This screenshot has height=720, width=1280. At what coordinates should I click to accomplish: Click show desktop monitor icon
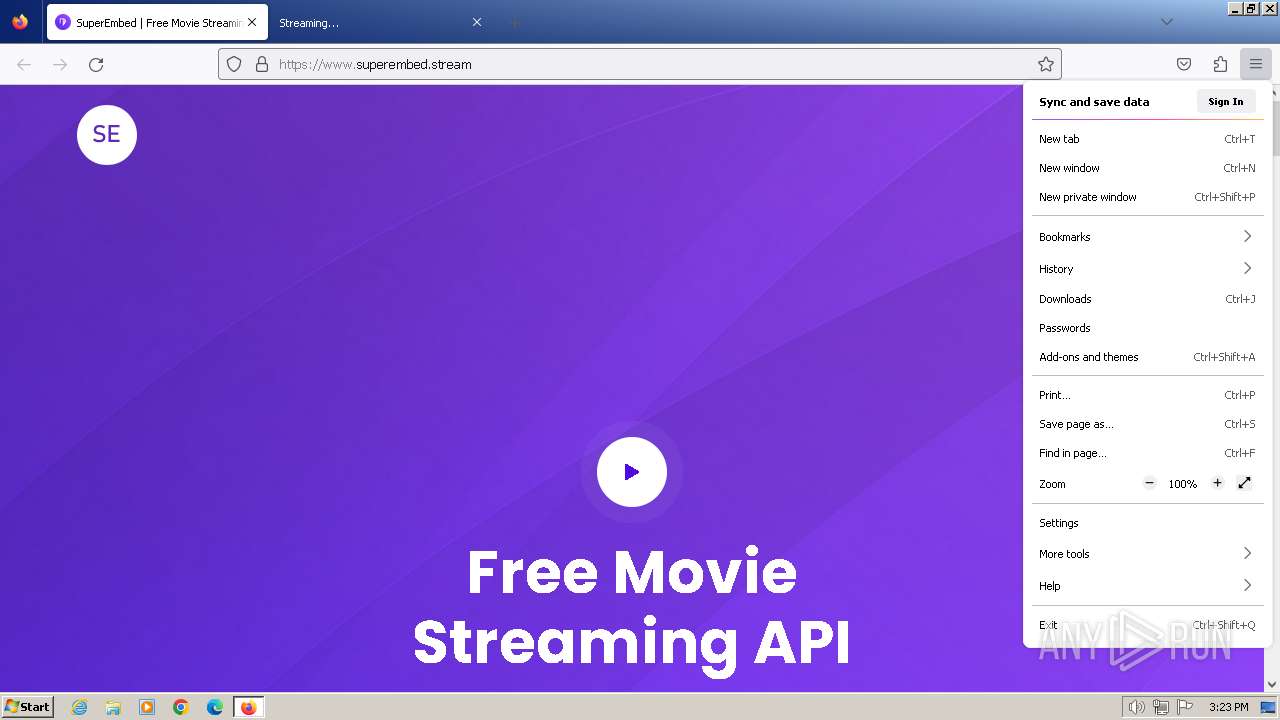(x=1268, y=707)
